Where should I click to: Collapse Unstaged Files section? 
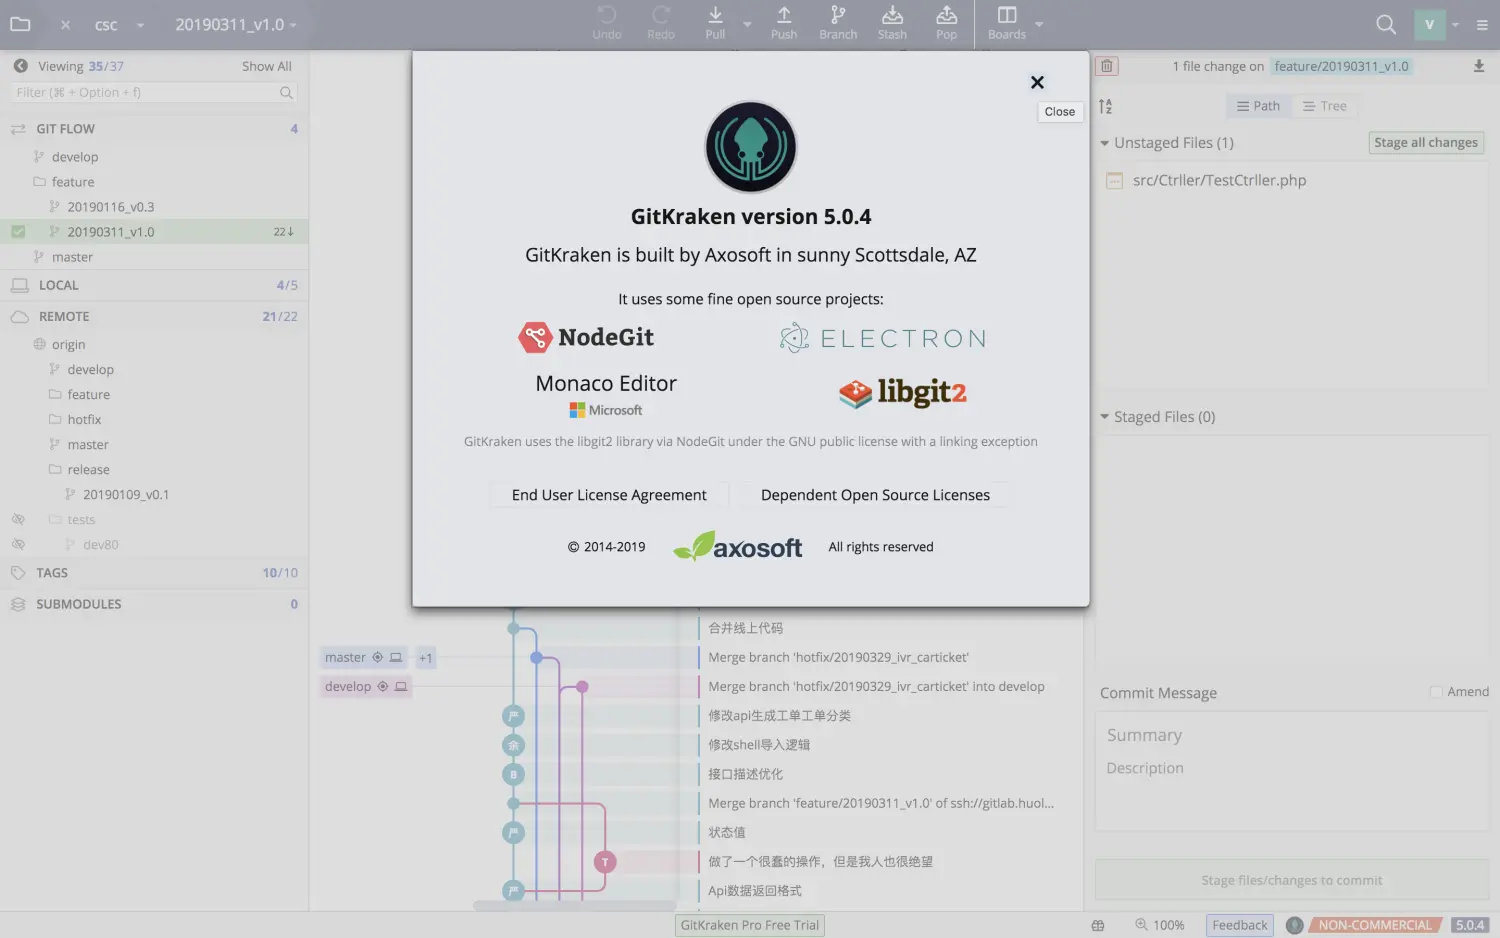[x=1105, y=143]
